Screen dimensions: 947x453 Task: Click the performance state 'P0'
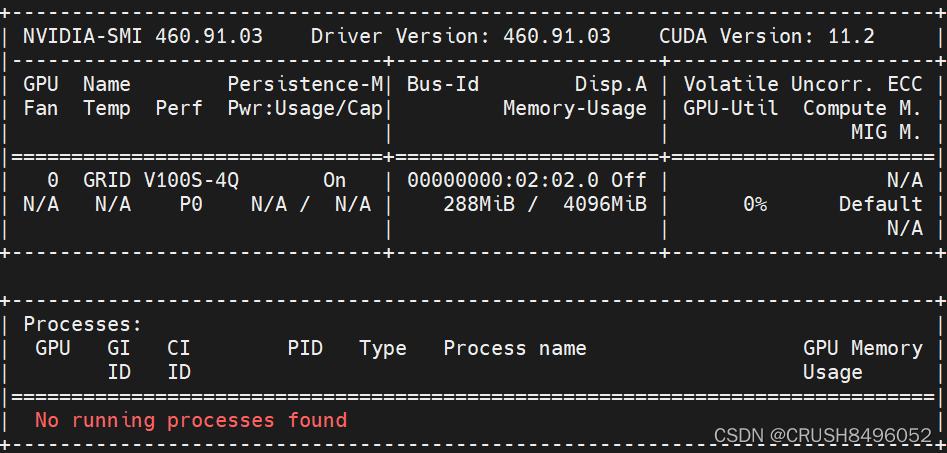coord(191,204)
